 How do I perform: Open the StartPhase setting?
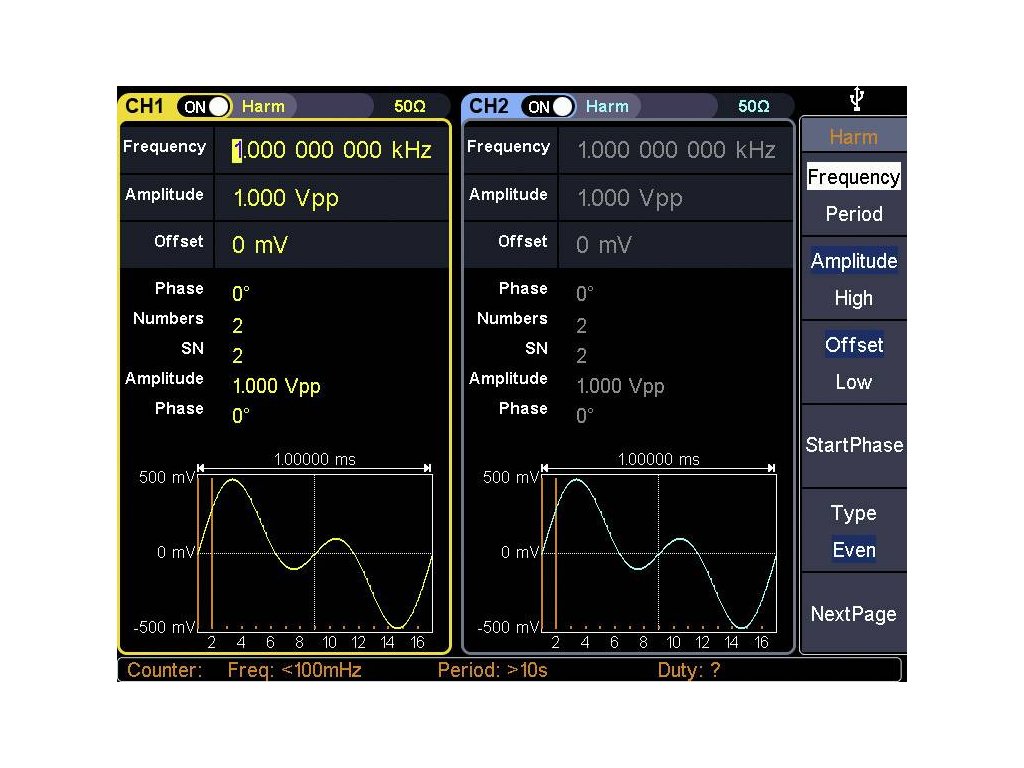pos(853,445)
